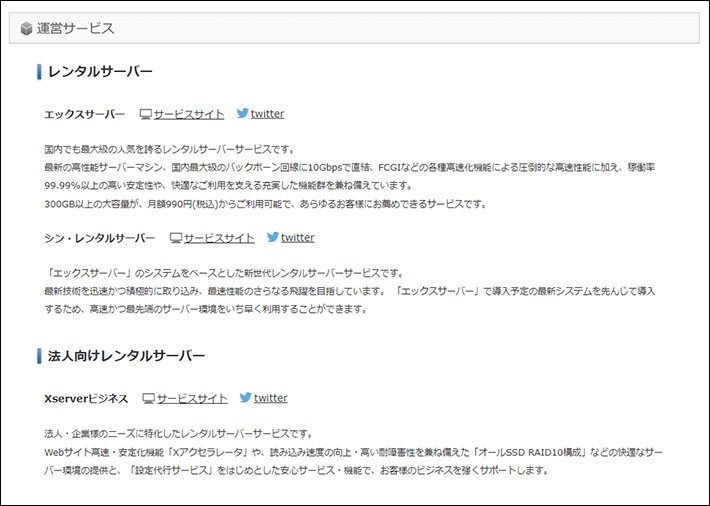This screenshot has height=506, width=710.
Task: Click the Twitter bird icon in the シン・レンタルサーバー row
Action: (x=273, y=237)
